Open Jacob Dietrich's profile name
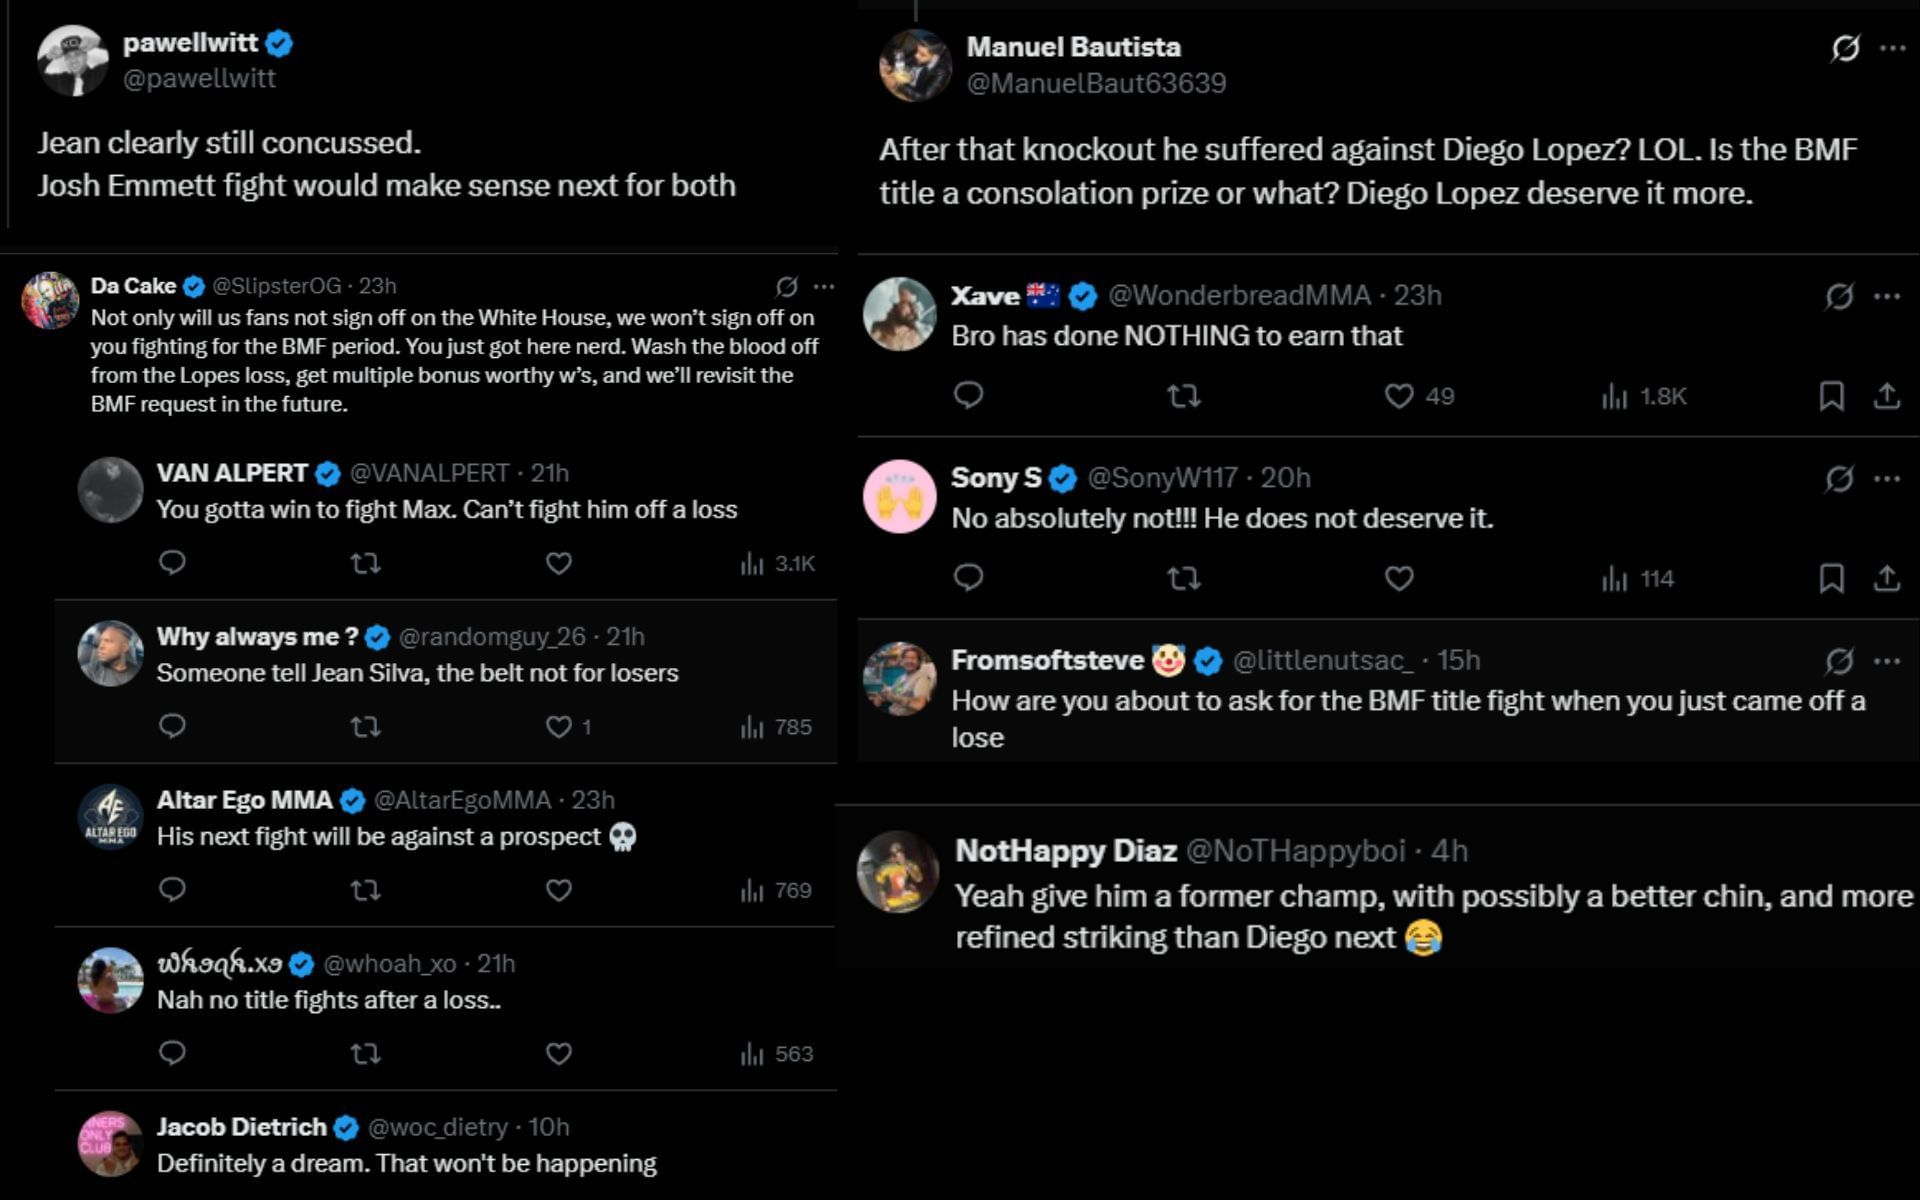1920x1200 pixels. point(241,1127)
